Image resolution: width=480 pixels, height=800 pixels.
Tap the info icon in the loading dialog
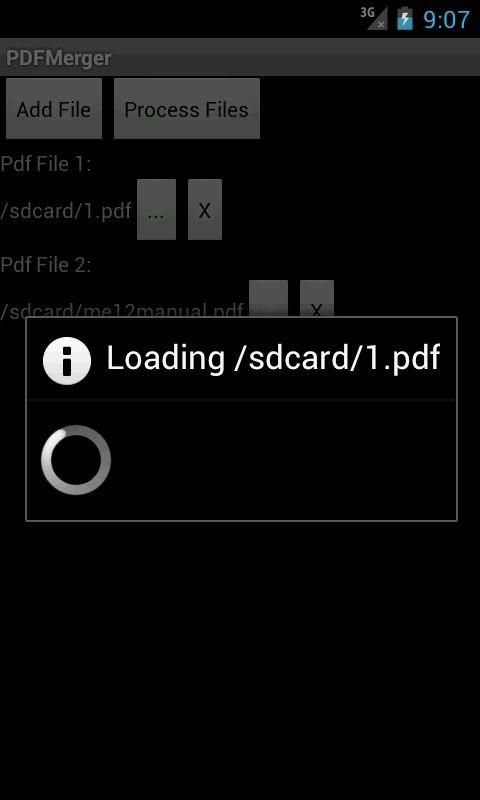pyautogui.click(x=67, y=360)
